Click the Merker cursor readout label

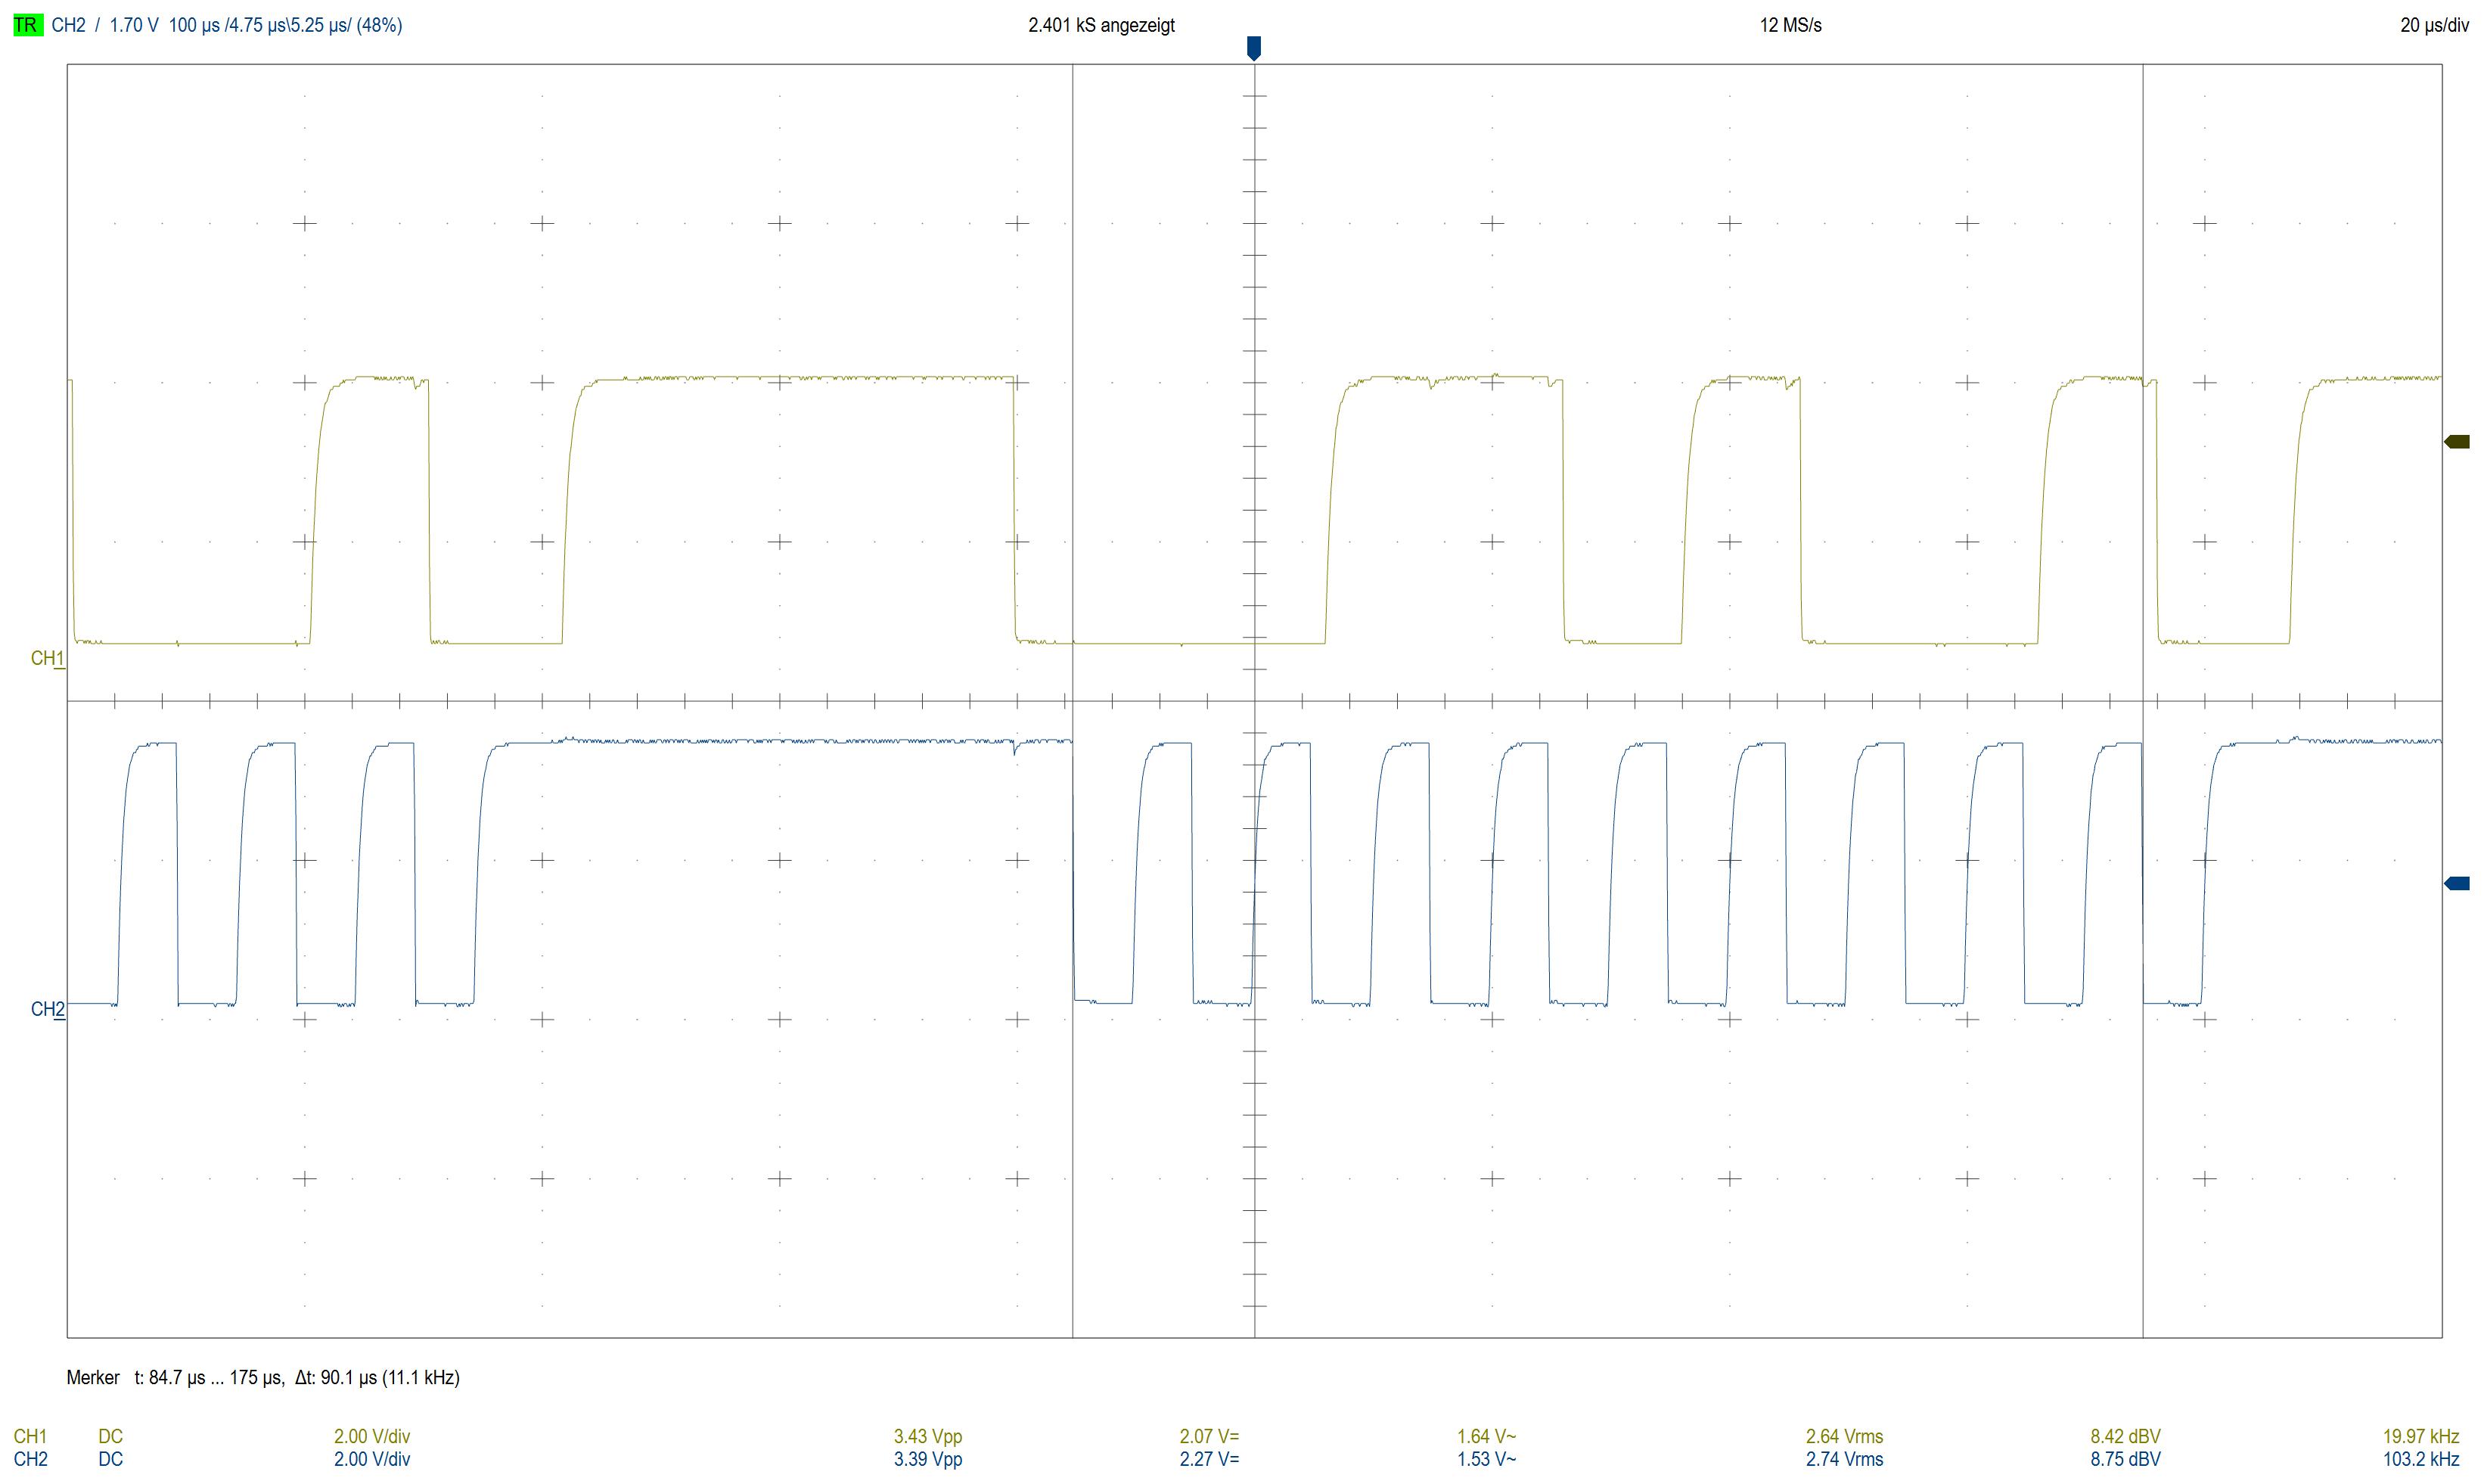[x=93, y=1377]
